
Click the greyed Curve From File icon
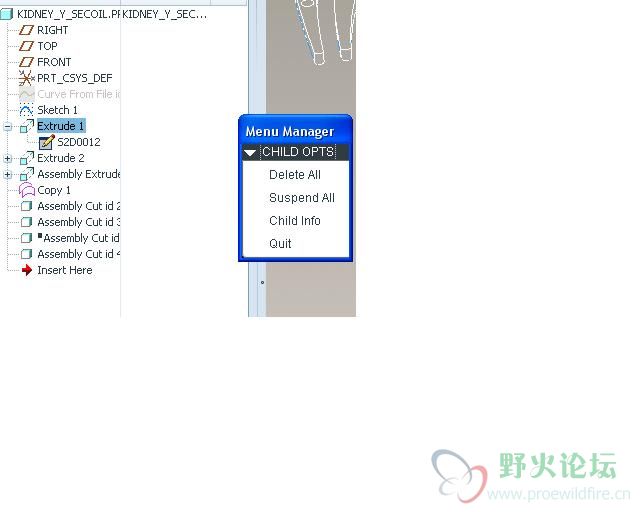coord(27,94)
